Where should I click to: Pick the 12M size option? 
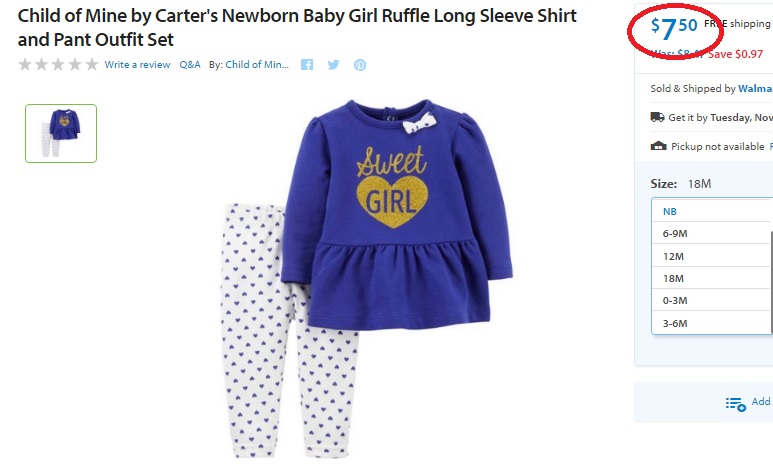[x=712, y=256]
